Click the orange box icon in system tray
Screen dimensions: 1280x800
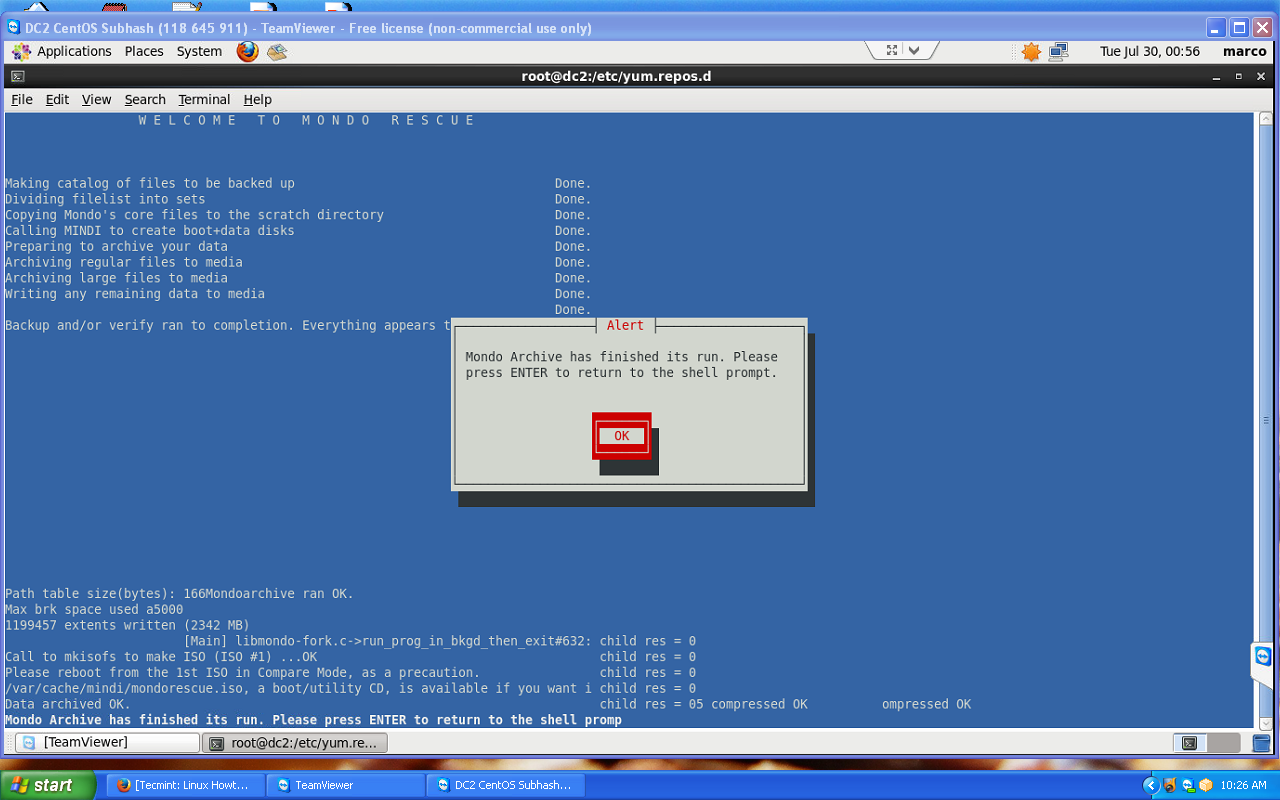pos(1205,785)
